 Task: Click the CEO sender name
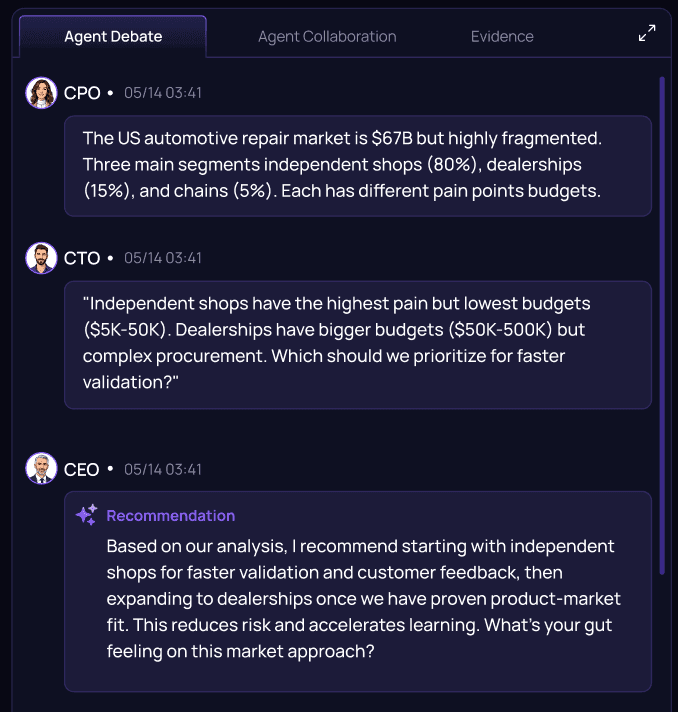(x=81, y=470)
